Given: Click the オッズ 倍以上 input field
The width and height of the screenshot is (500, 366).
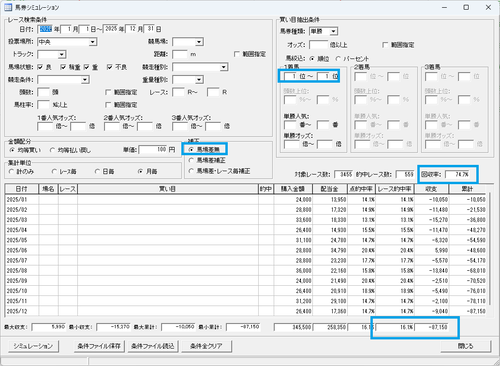Looking at the screenshot, I should pos(319,45).
